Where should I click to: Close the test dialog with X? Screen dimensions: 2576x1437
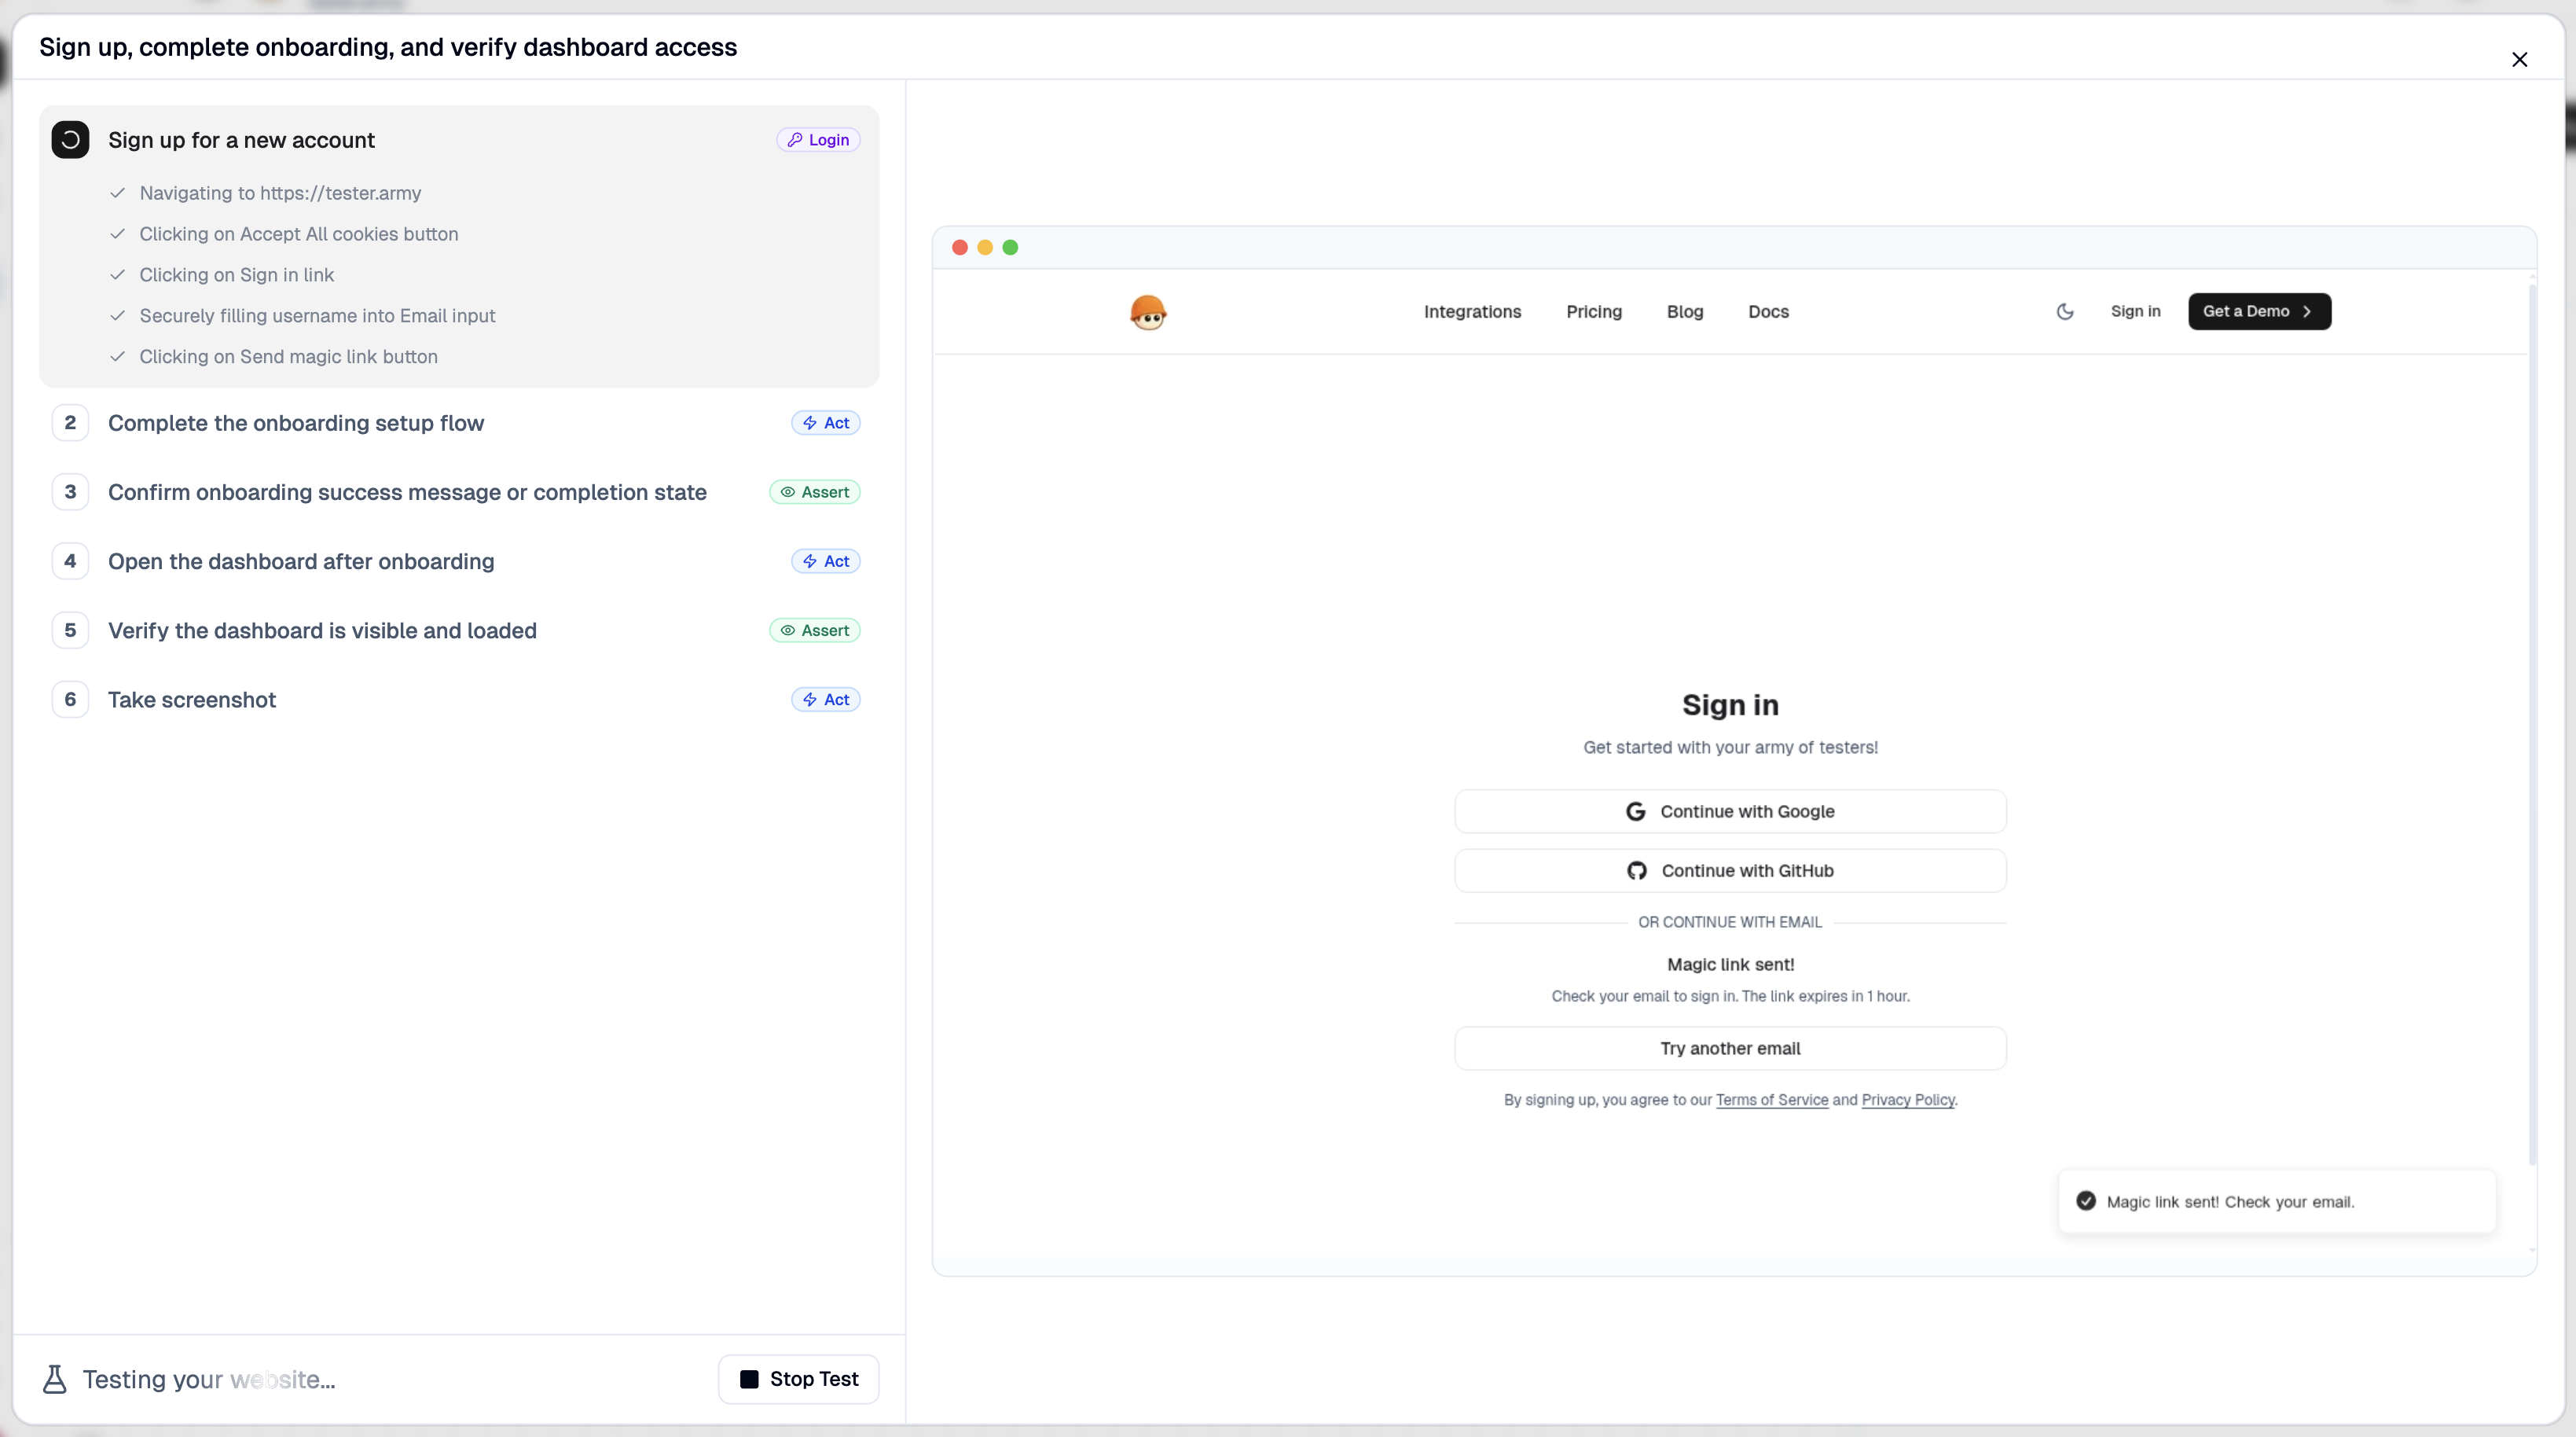pos(2519,60)
